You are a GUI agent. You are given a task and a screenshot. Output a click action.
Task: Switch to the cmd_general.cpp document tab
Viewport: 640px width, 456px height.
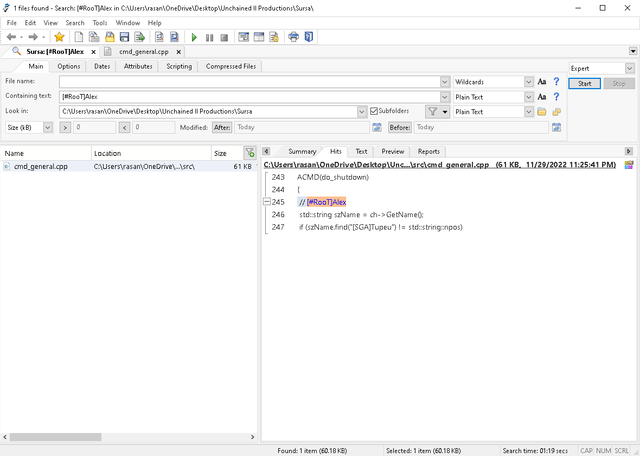coord(144,52)
